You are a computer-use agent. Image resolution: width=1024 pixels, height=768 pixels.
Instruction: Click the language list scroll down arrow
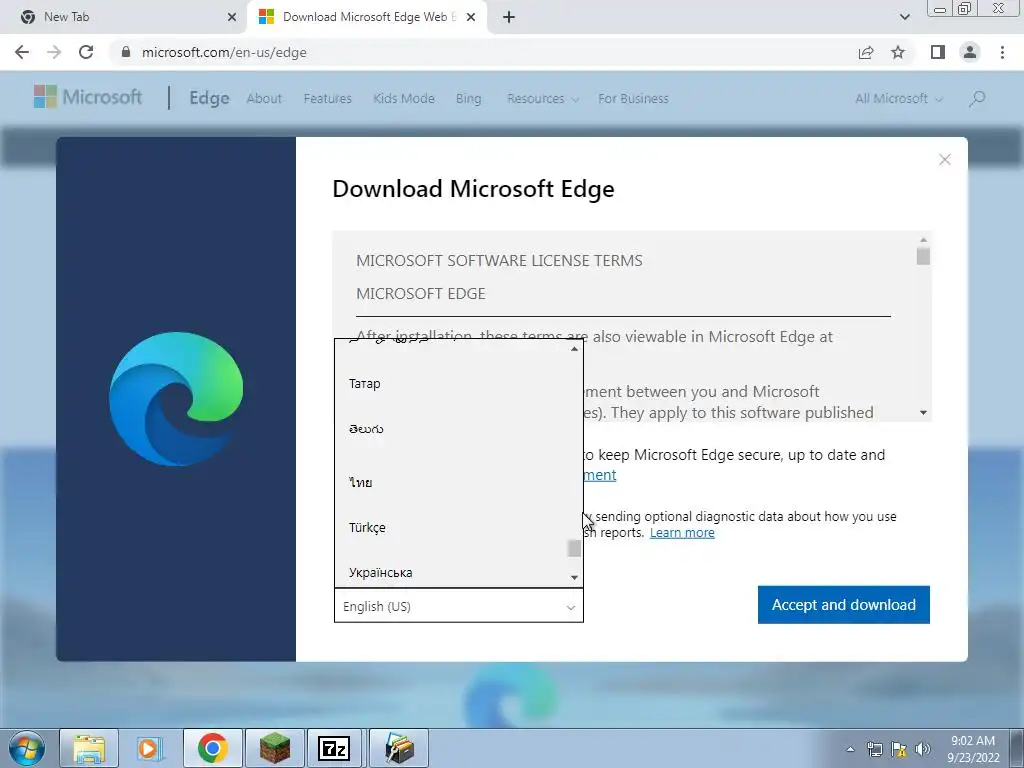click(574, 577)
